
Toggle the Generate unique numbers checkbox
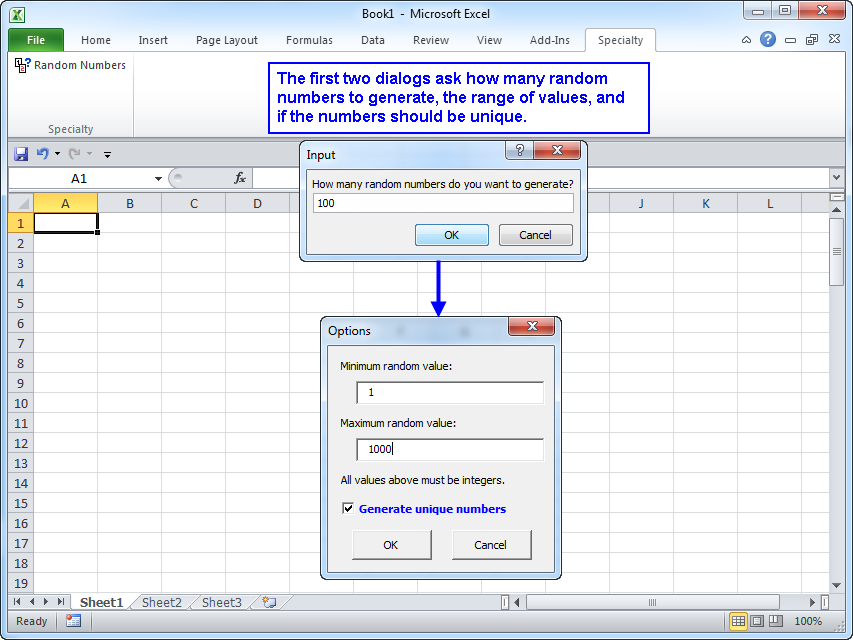click(x=348, y=508)
